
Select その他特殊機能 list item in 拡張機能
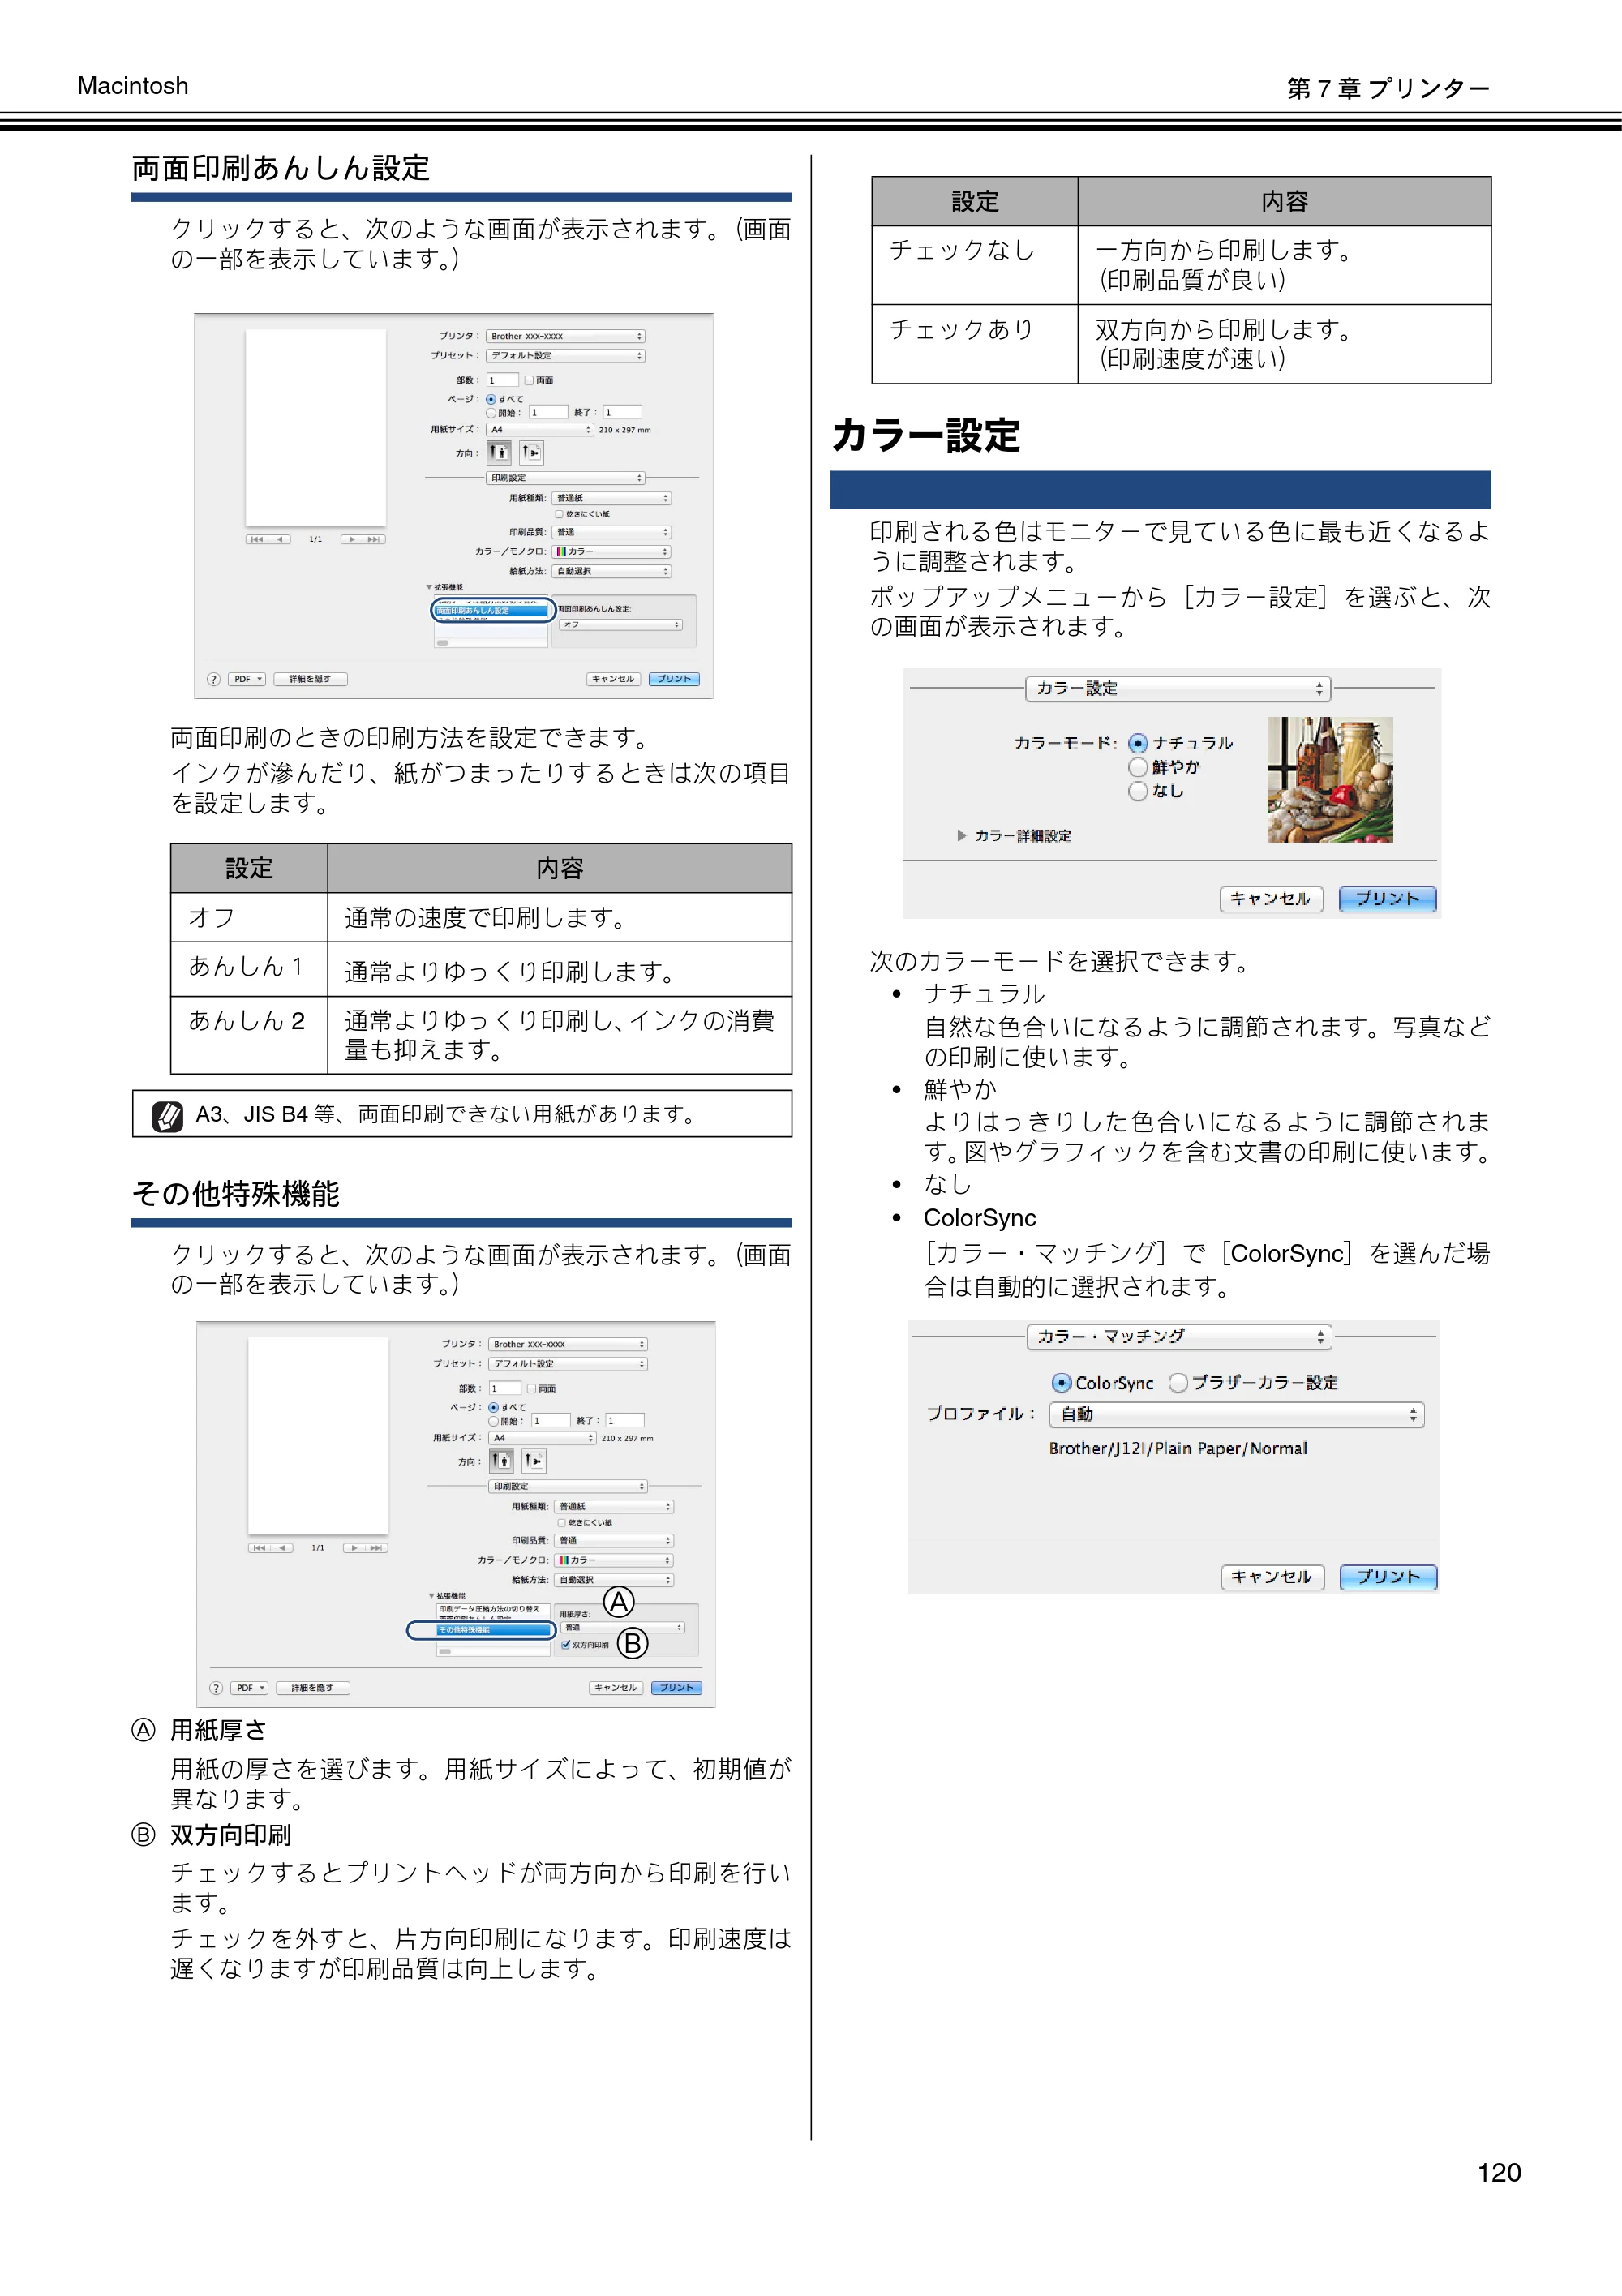(x=495, y=1630)
